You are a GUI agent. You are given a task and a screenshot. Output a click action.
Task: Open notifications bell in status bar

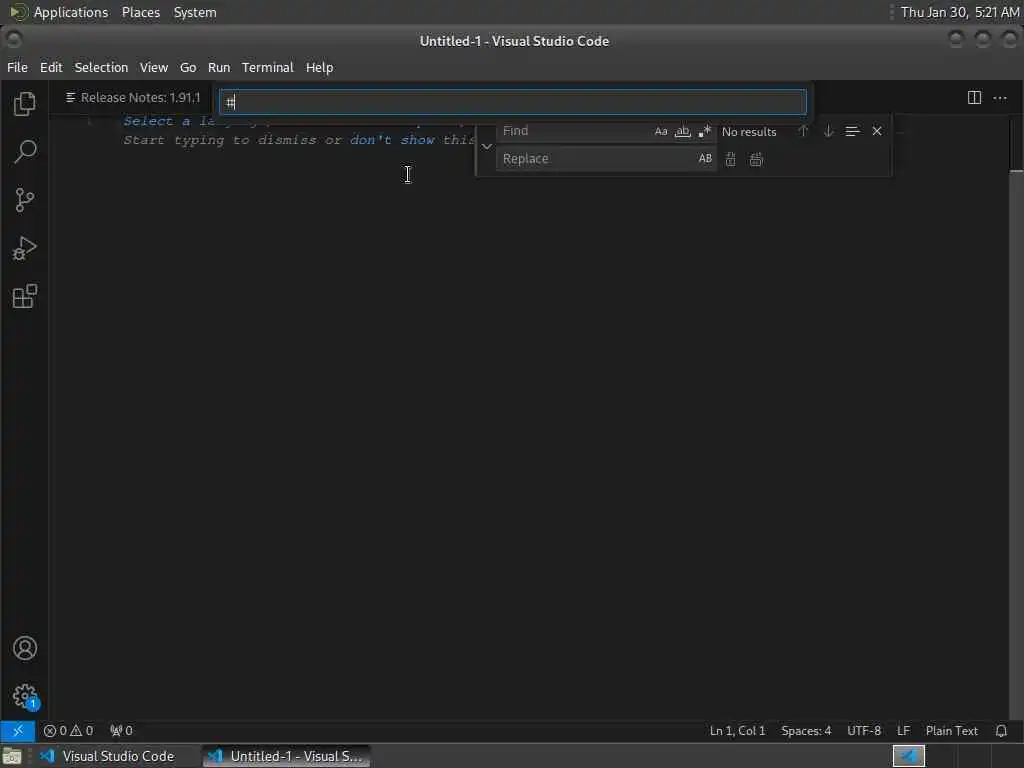coord(1001,731)
